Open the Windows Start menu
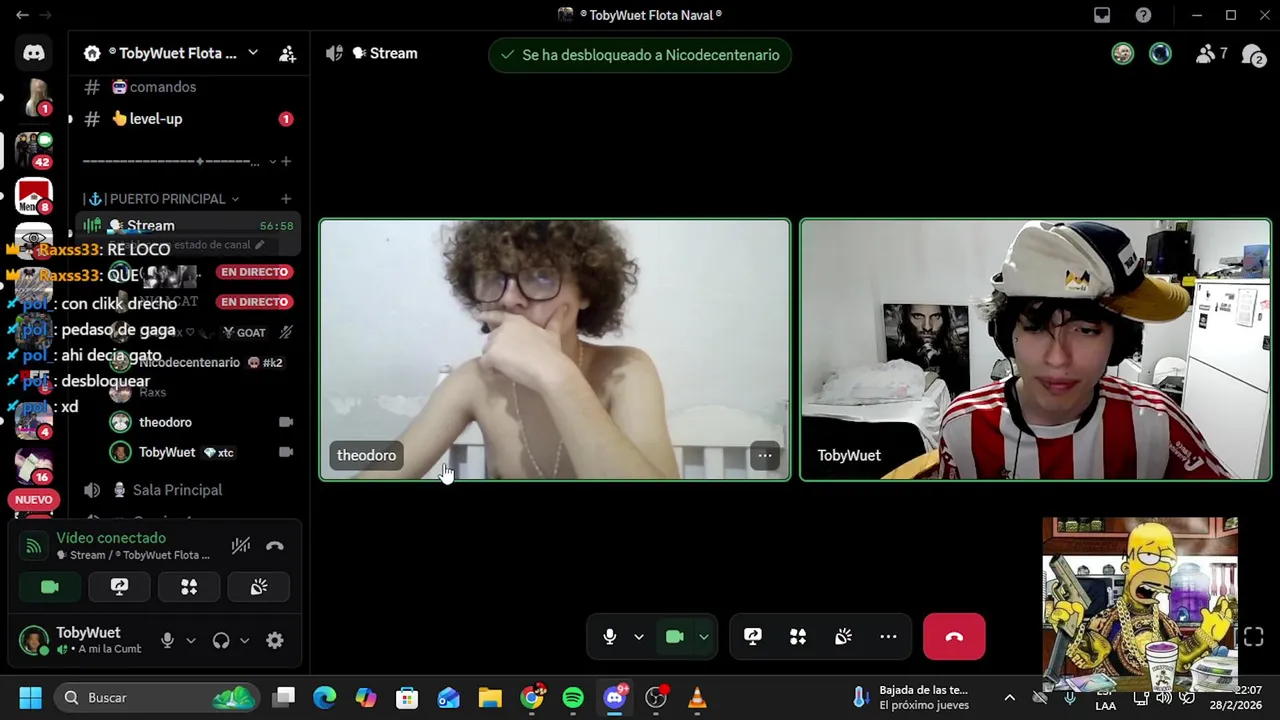This screenshot has width=1280, height=720. (30, 698)
